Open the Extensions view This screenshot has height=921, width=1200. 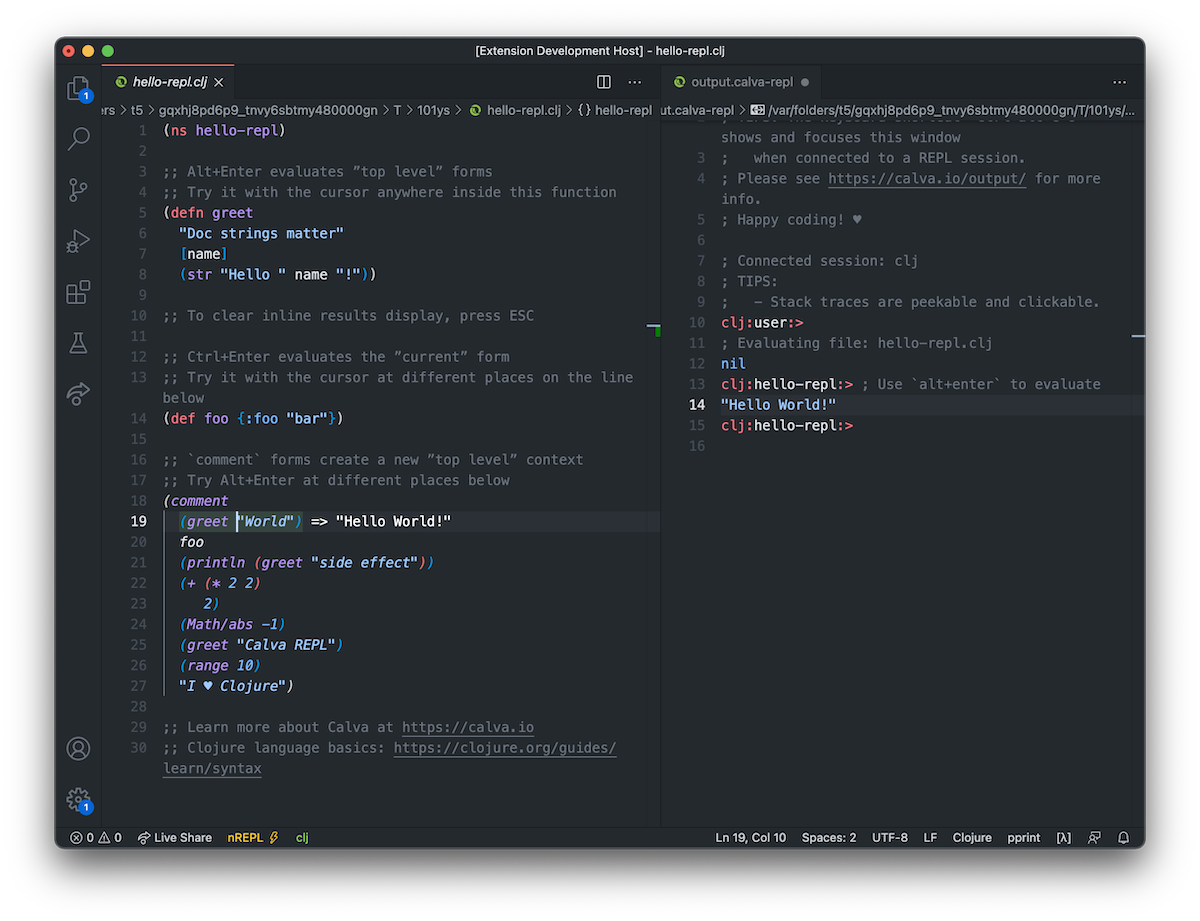(79, 292)
